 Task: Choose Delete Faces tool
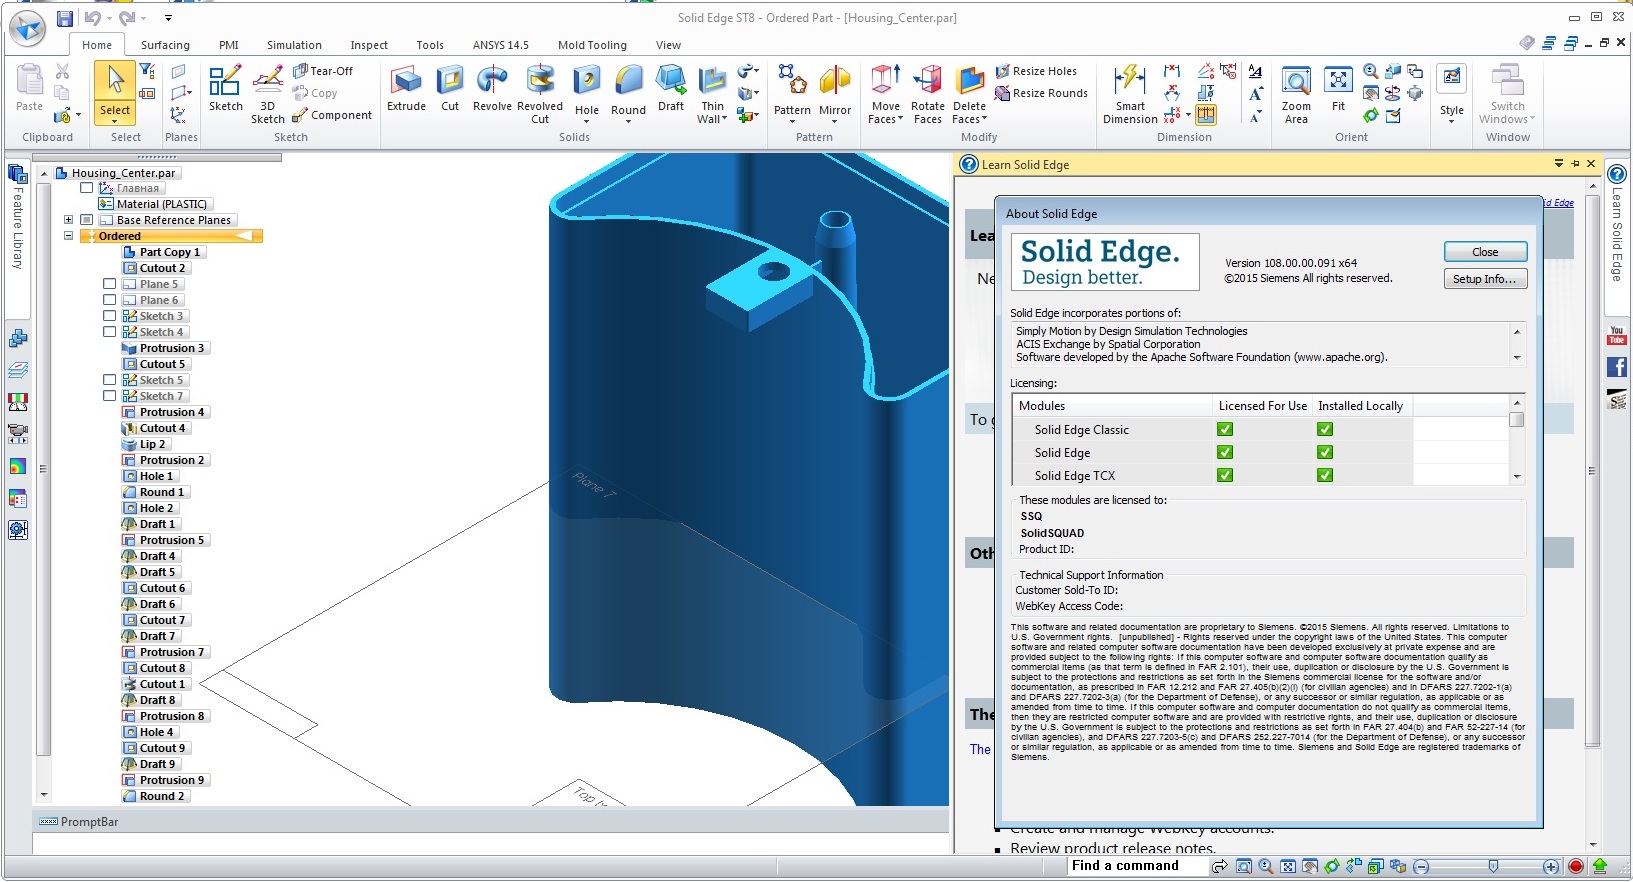click(969, 94)
